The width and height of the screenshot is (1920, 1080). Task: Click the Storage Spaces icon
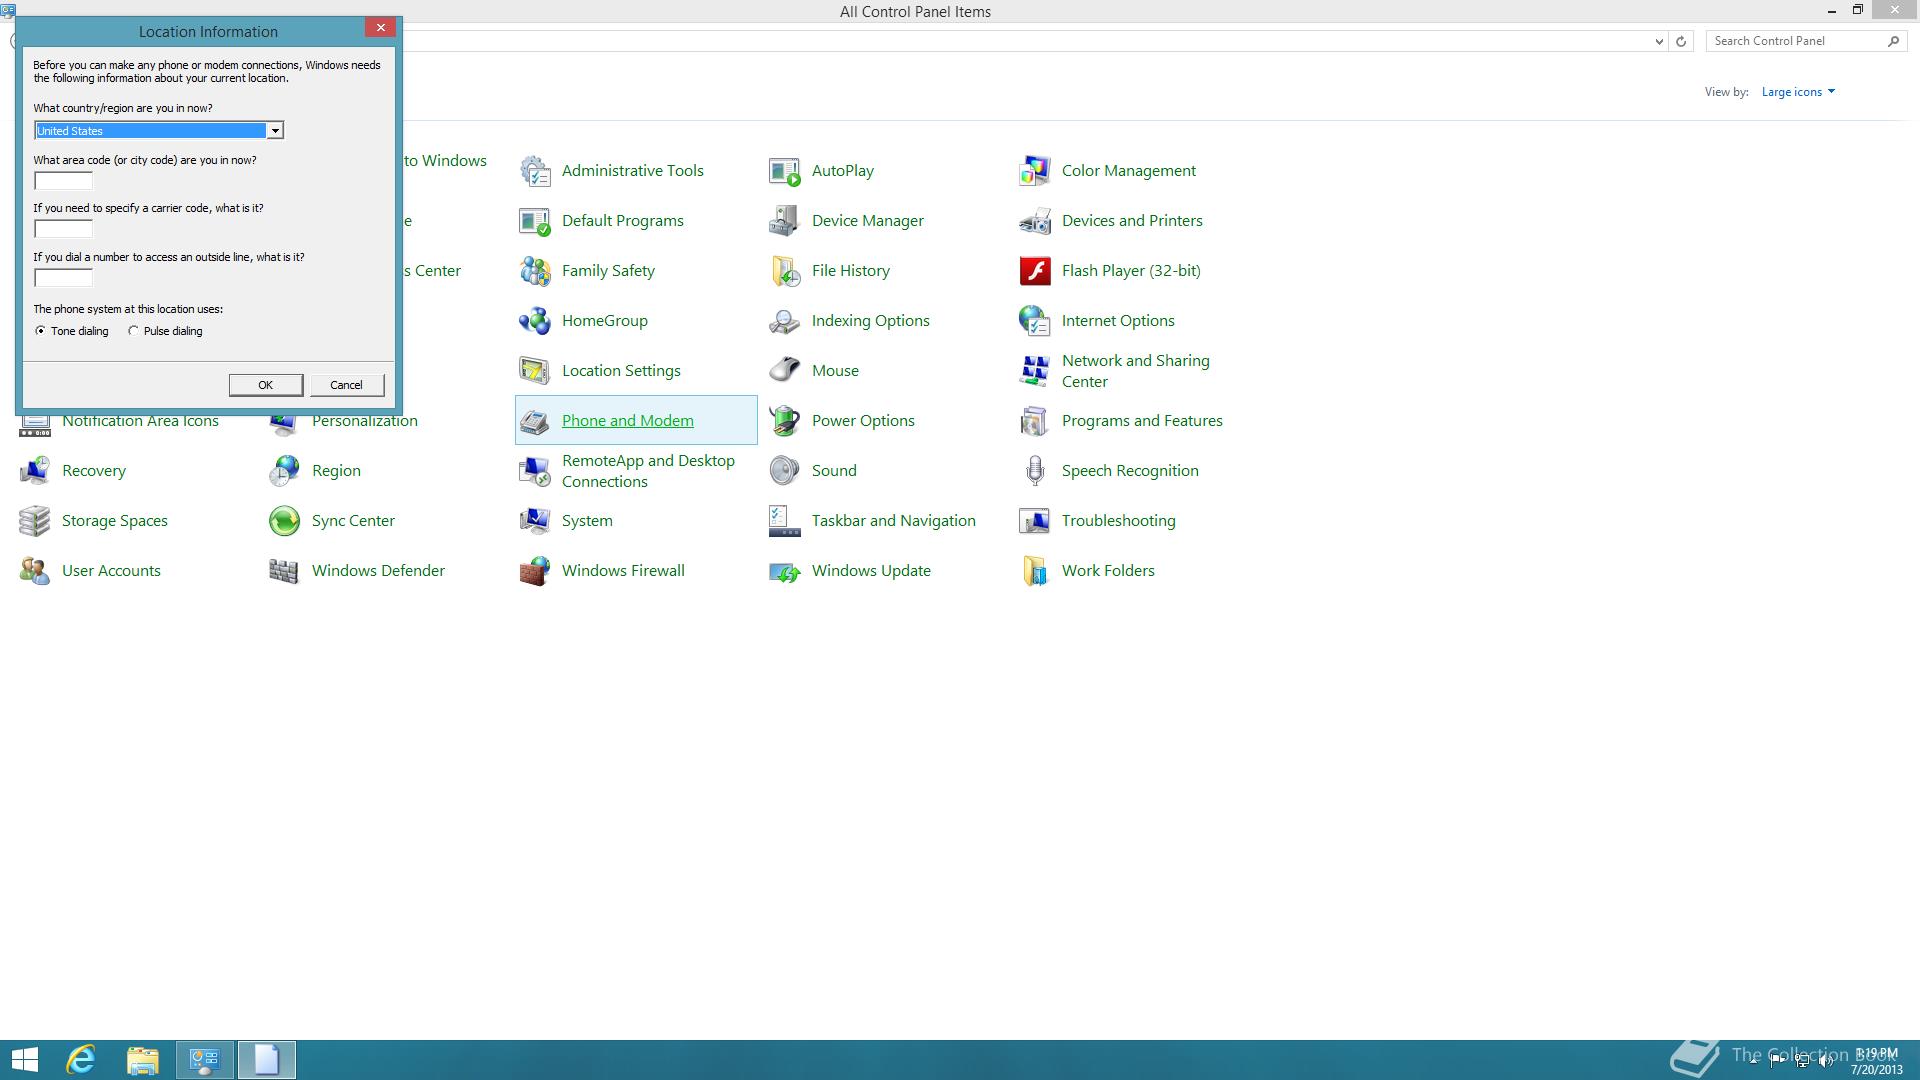pyautogui.click(x=35, y=521)
